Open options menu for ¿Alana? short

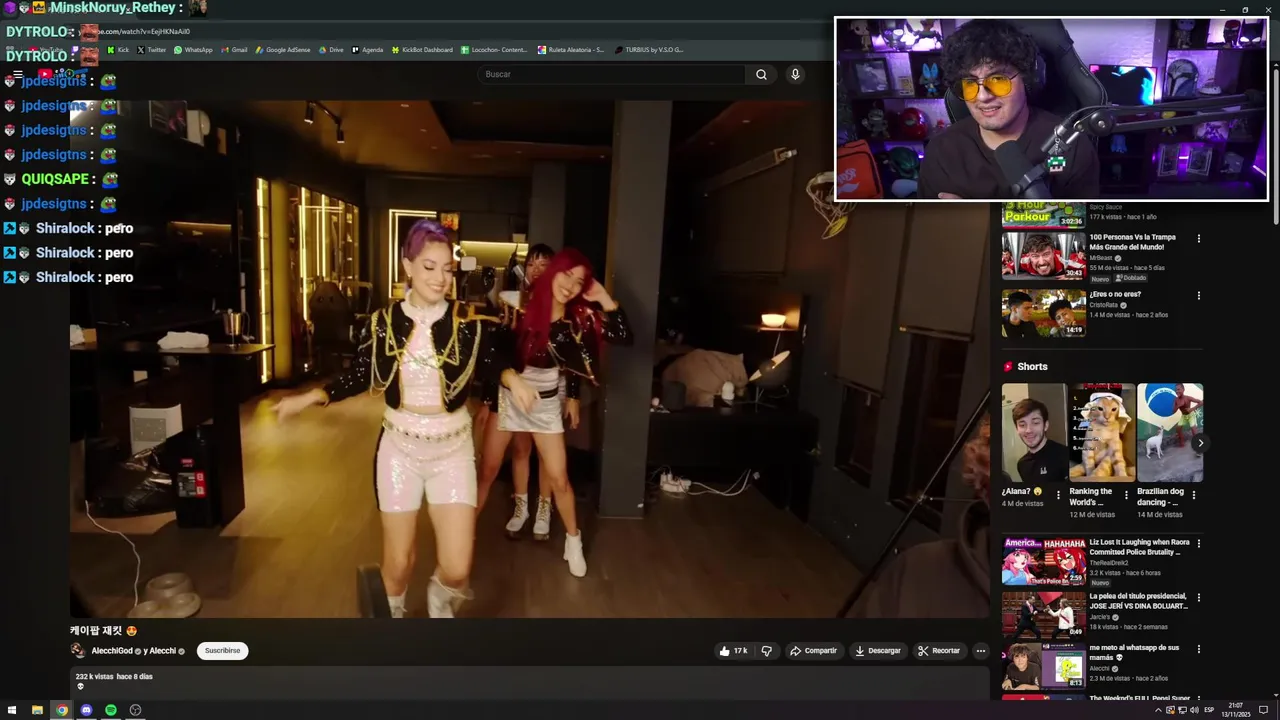pyautogui.click(x=1058, y=495)
